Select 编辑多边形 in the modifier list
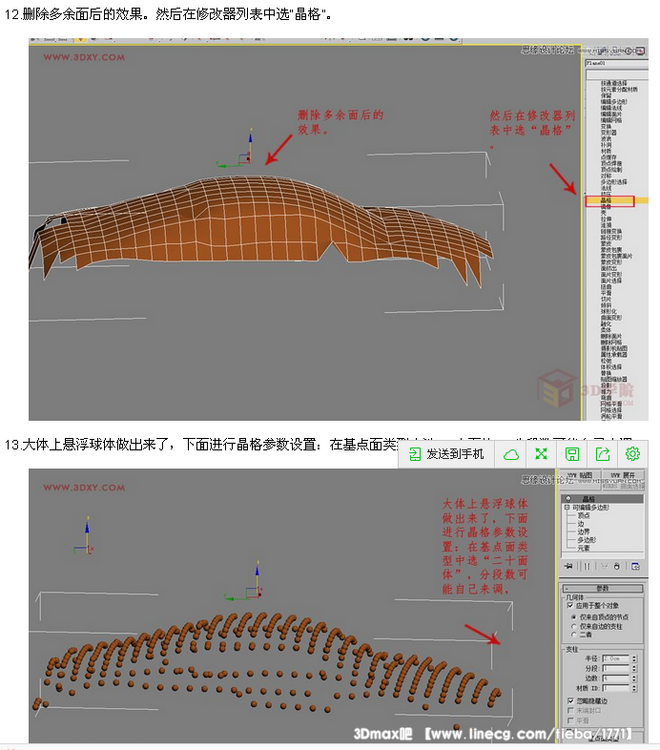 (613, 101)
